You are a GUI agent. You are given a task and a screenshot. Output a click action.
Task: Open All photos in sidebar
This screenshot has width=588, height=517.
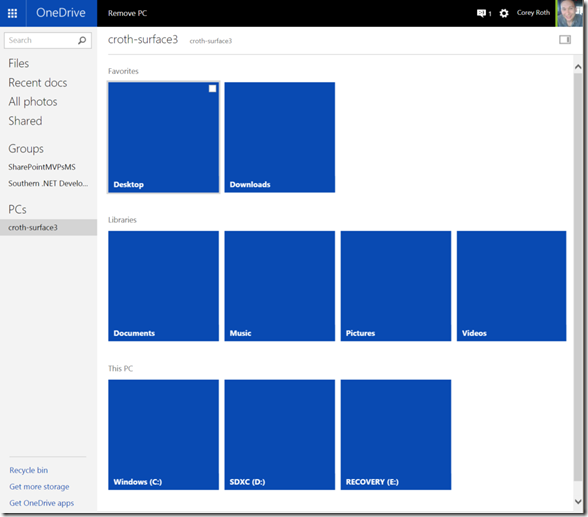[33, 102]
